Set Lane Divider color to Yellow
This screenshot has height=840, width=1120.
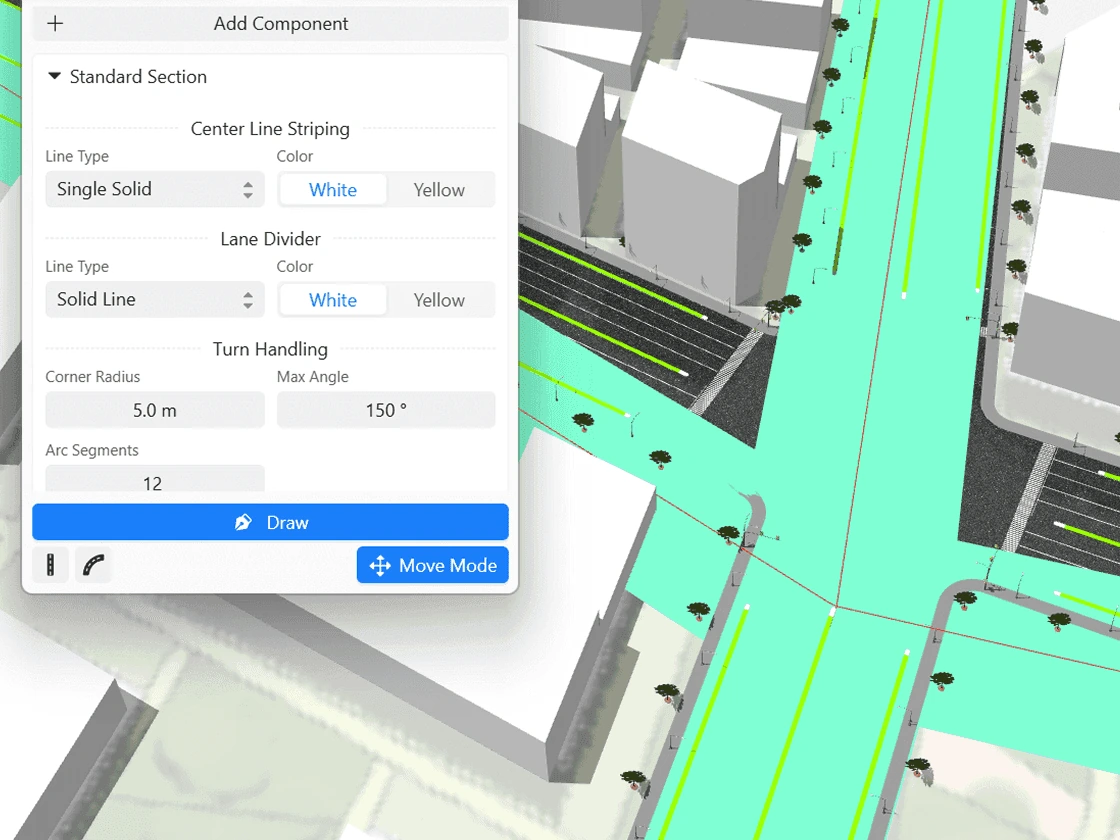[439, 300]
